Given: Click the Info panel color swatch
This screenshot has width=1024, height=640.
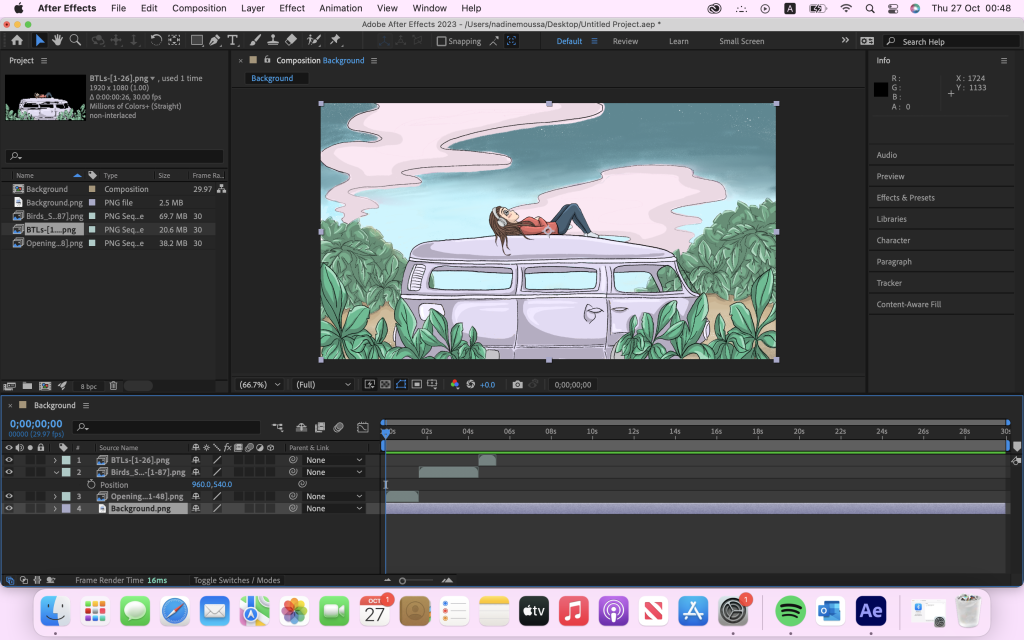Looking at the screenshot, I should click(x=880, y=89).
